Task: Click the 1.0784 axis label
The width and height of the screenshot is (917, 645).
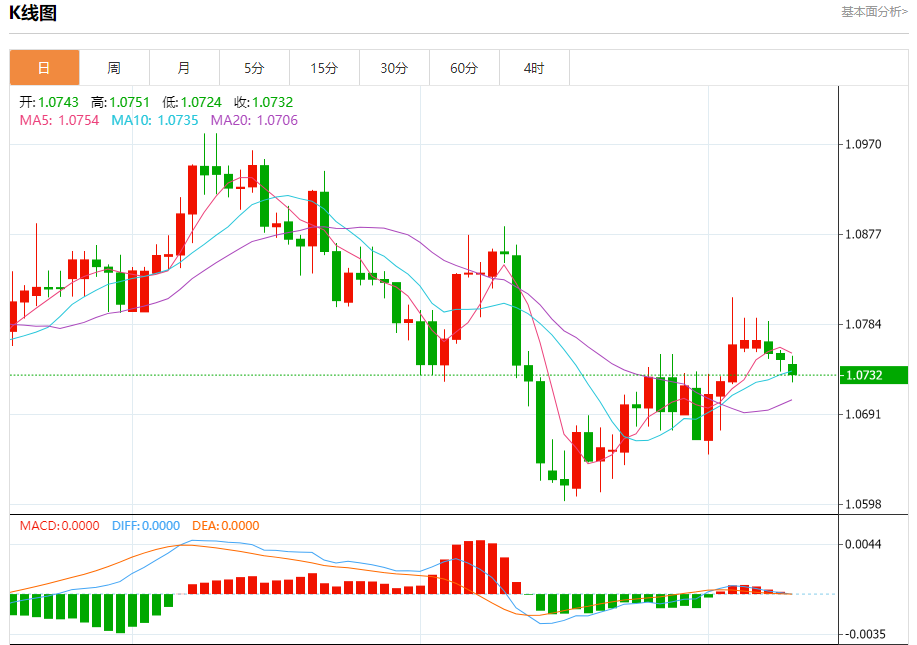Action: [x=863, y=325]
